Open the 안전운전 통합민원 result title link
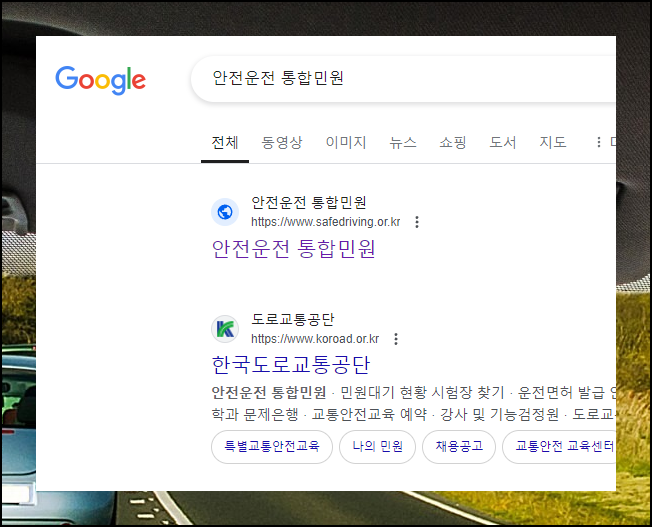Screen dimensions: 652x527 (x=294, y=249)
